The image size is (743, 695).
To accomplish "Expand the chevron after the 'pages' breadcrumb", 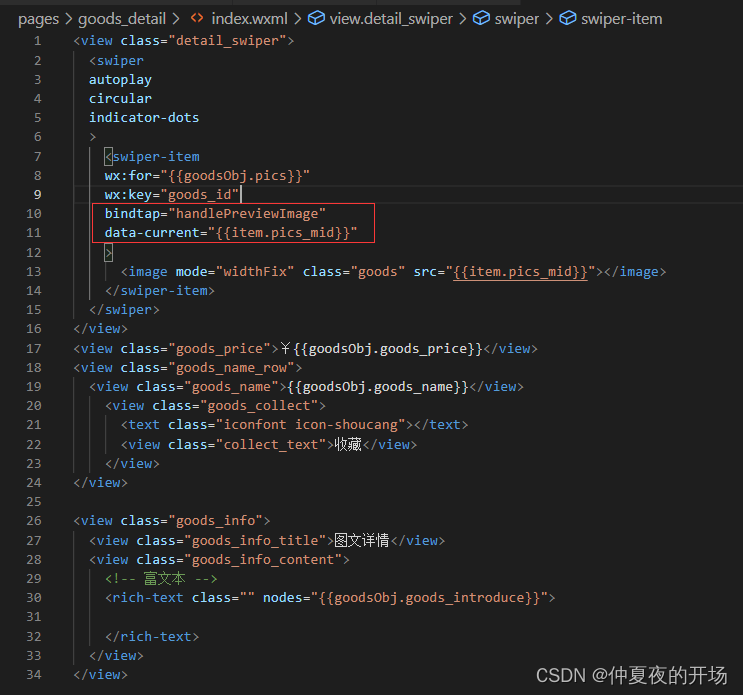I will point(69,19).
